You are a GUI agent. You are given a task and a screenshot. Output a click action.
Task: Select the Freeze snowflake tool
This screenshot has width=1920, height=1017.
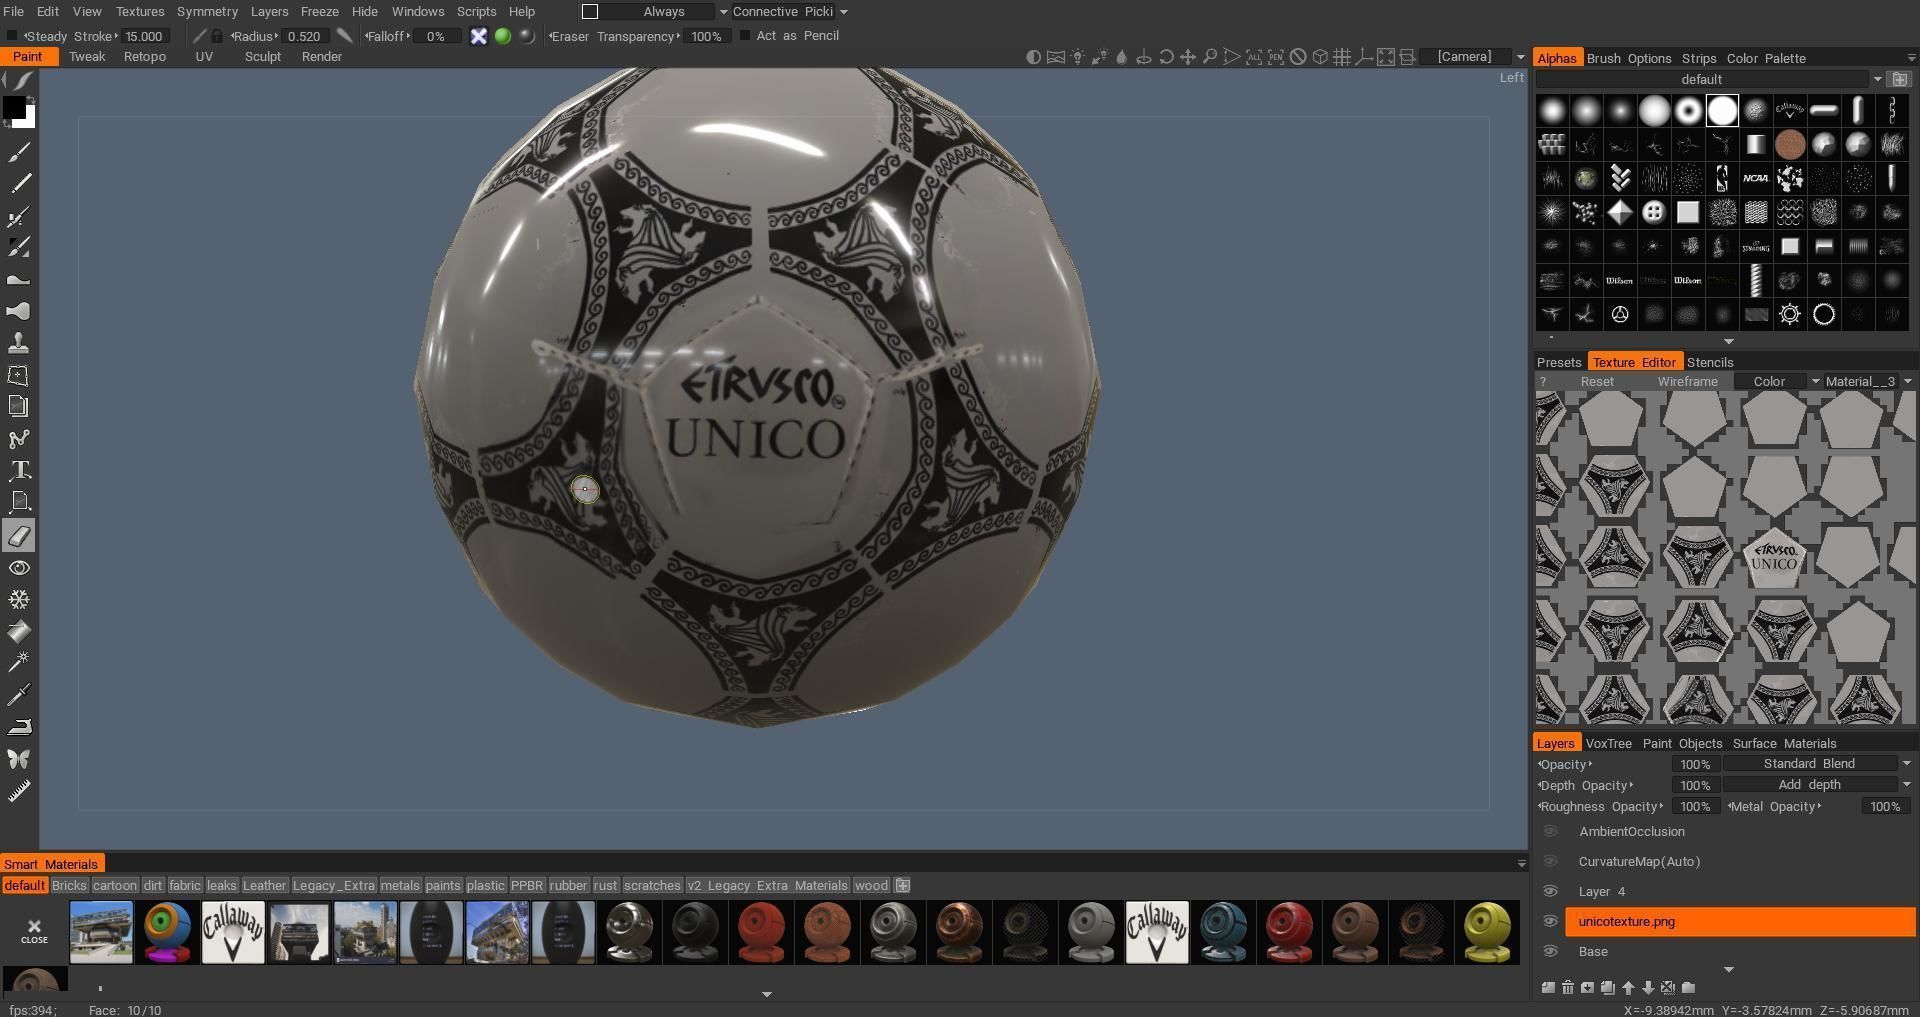(19, 600)
